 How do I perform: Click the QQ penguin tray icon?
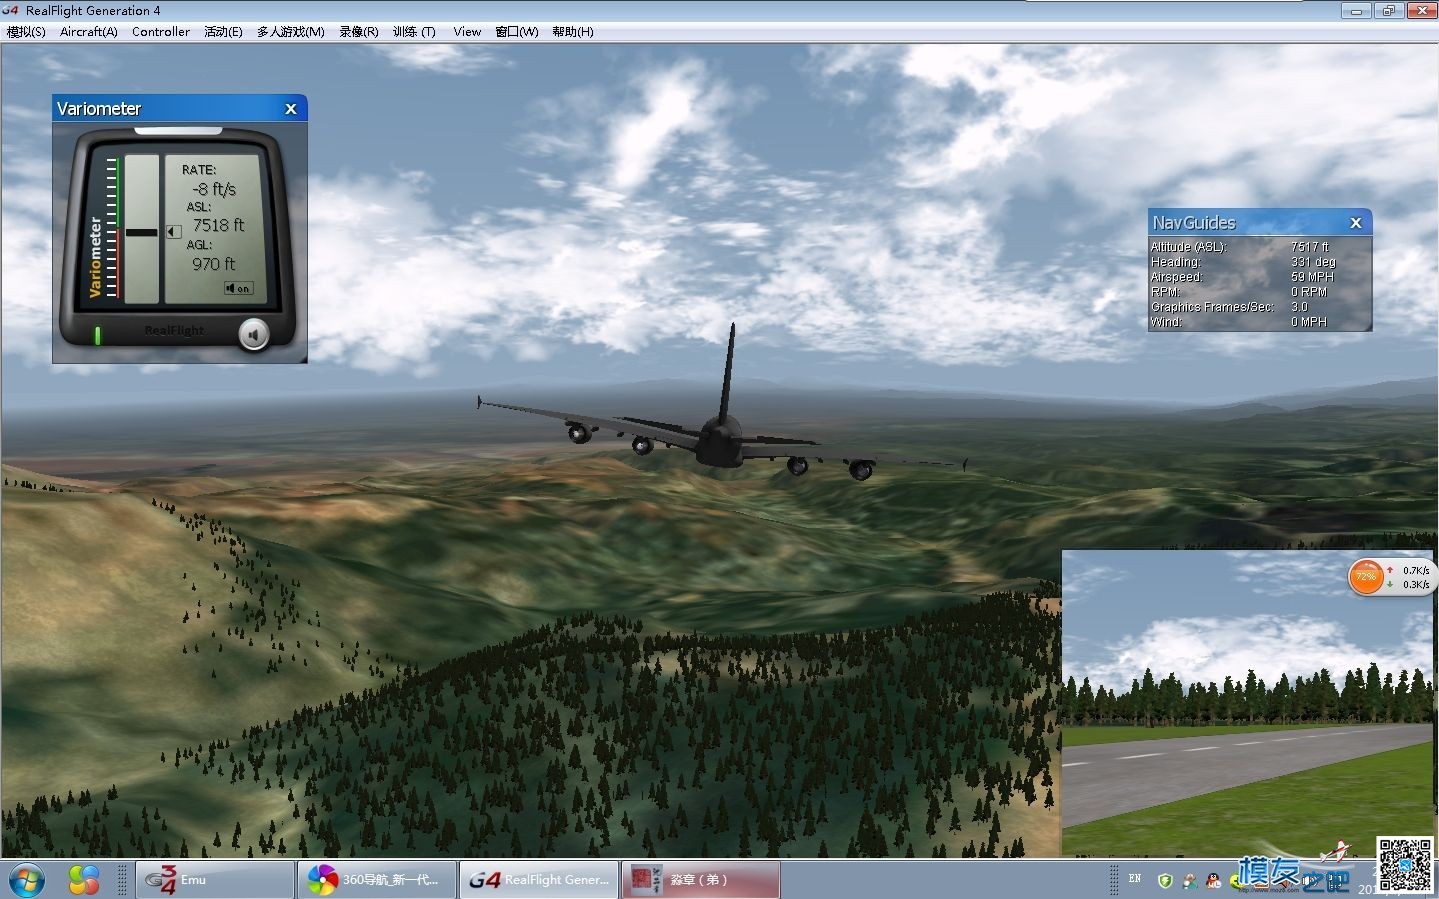pyautogui.click(x=1214, y=881)
